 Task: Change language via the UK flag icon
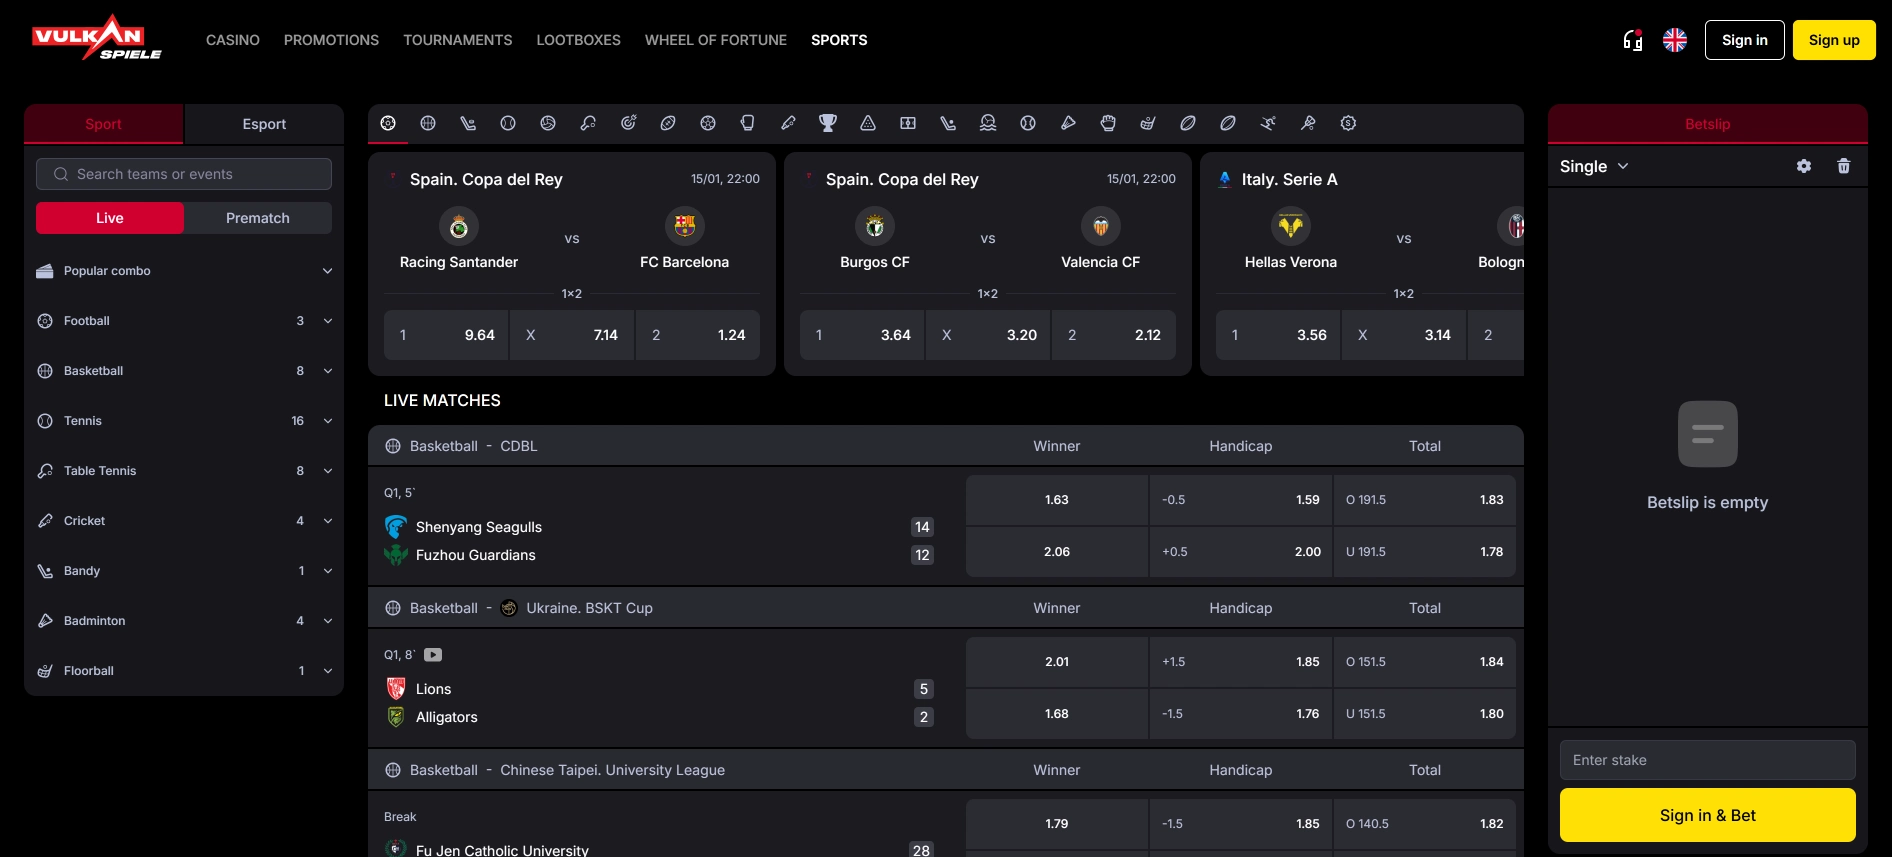[x=1675, y=40]
